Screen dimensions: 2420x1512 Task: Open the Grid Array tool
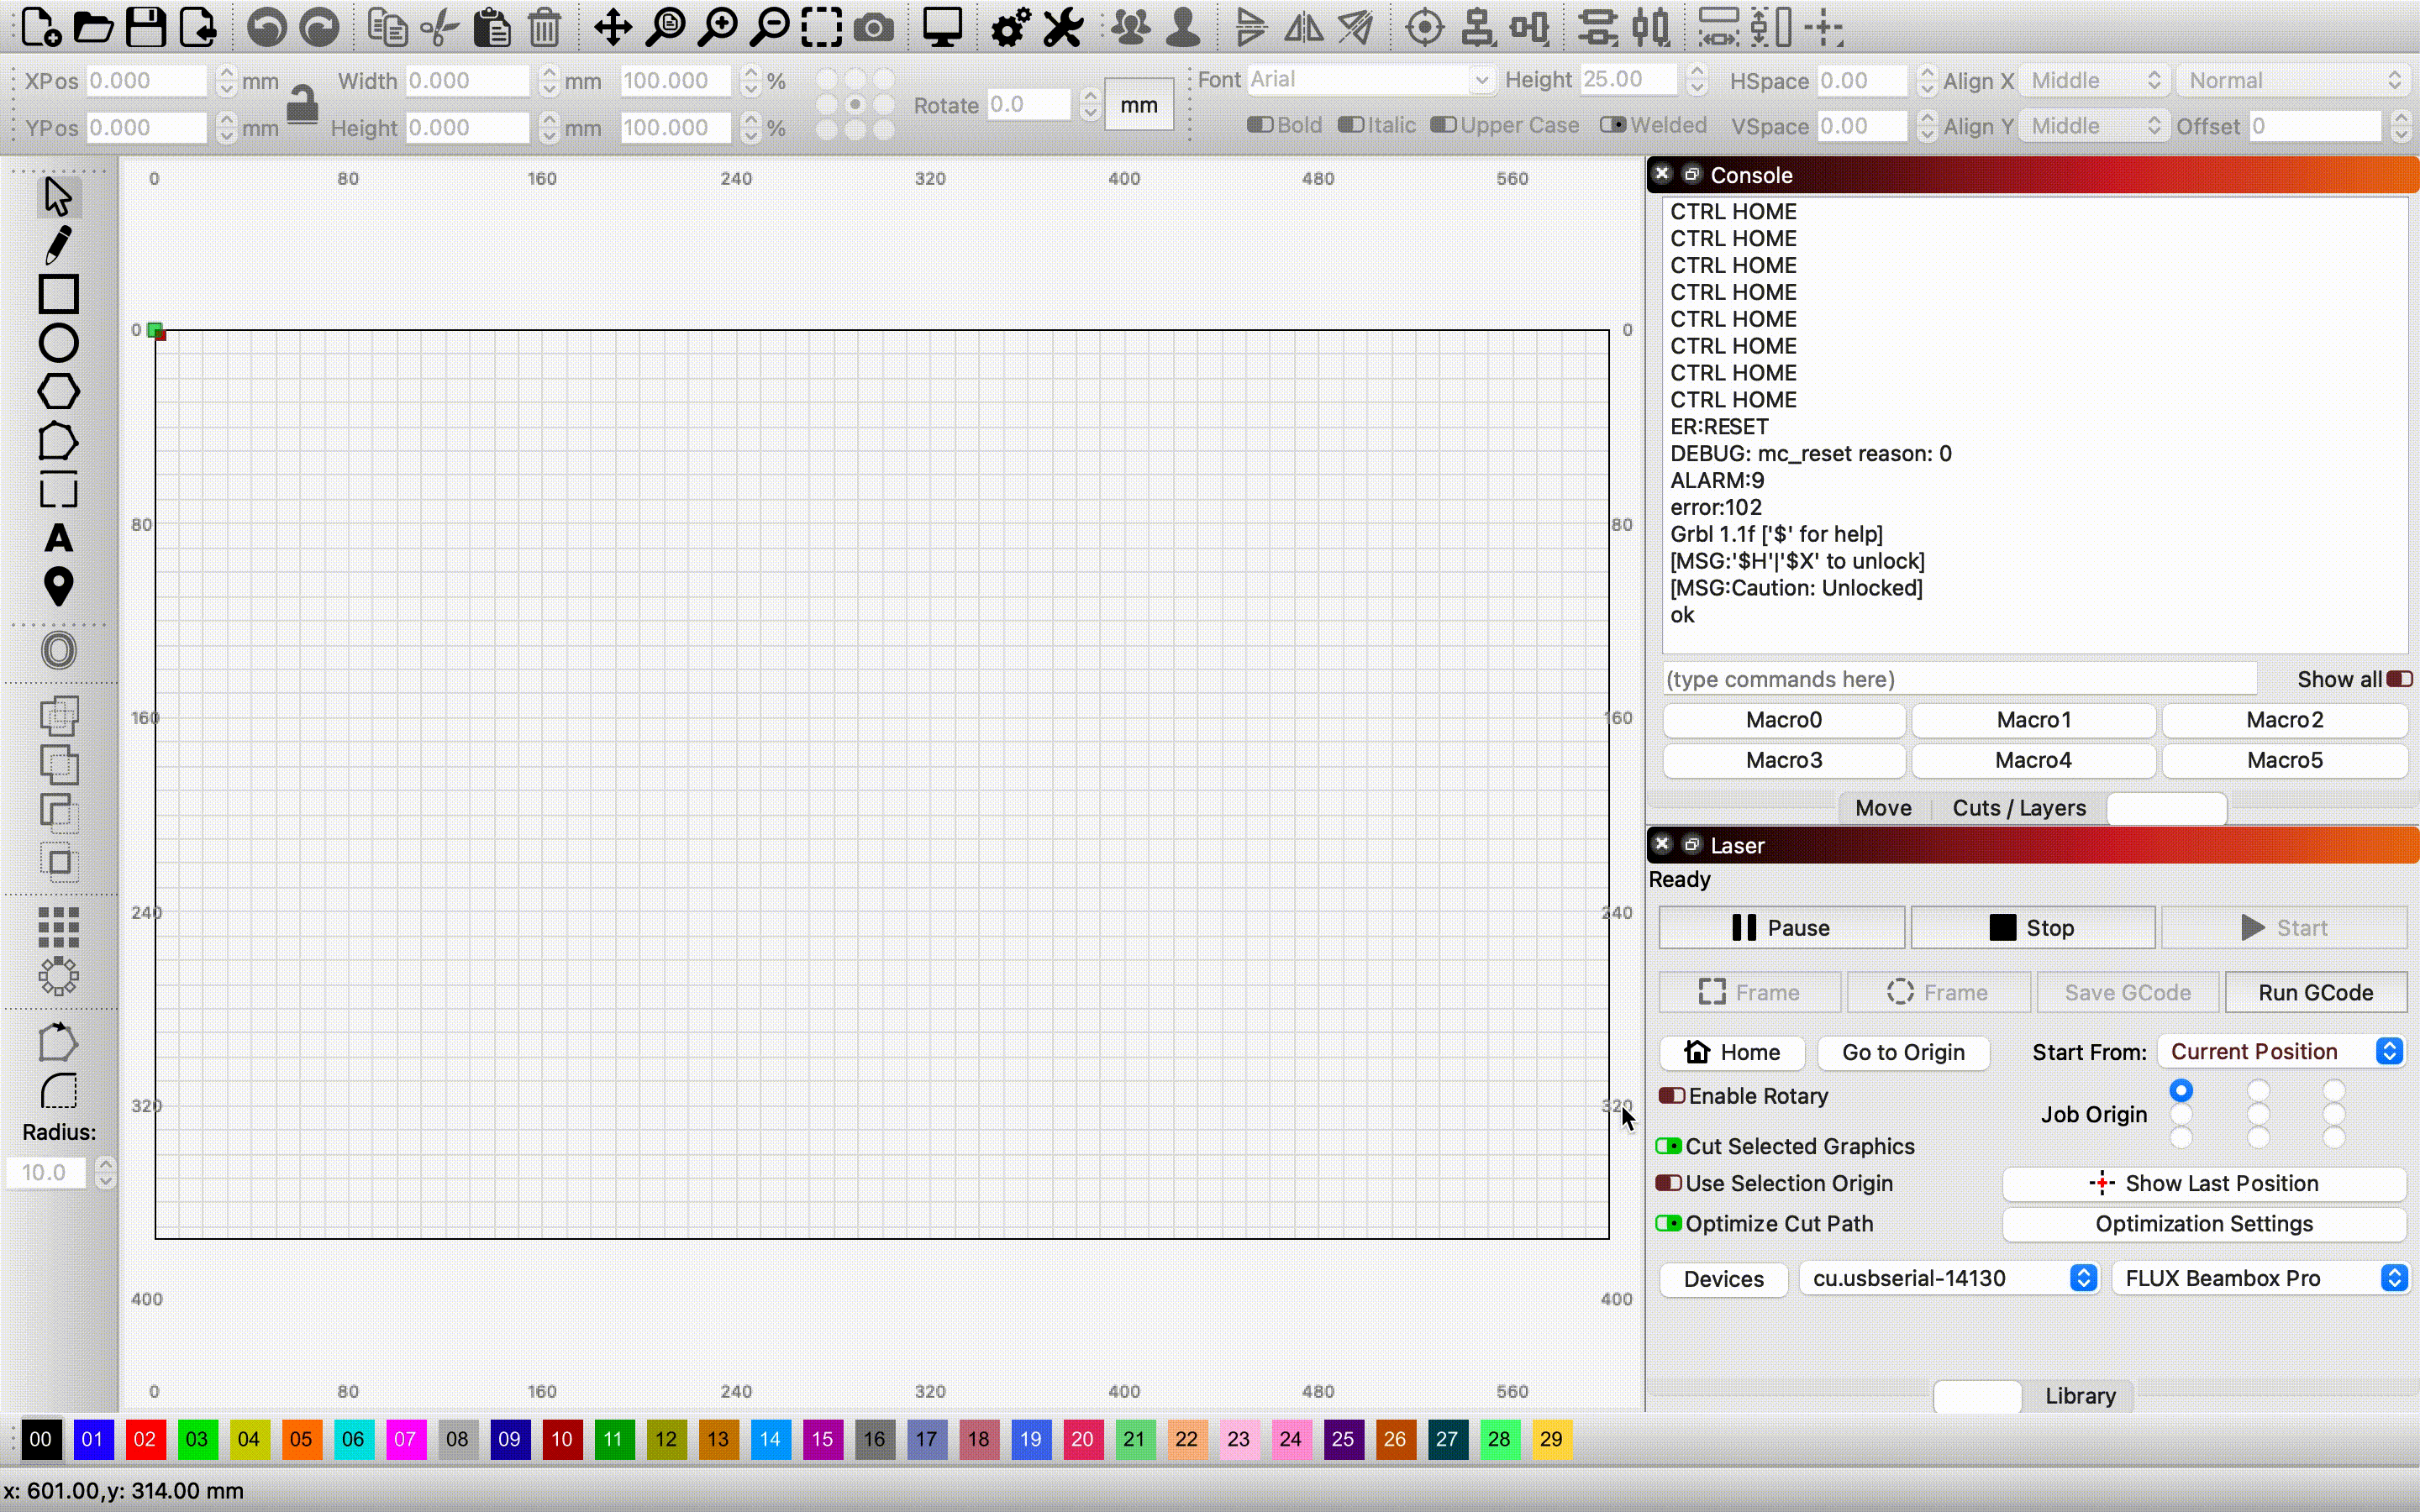58,927
